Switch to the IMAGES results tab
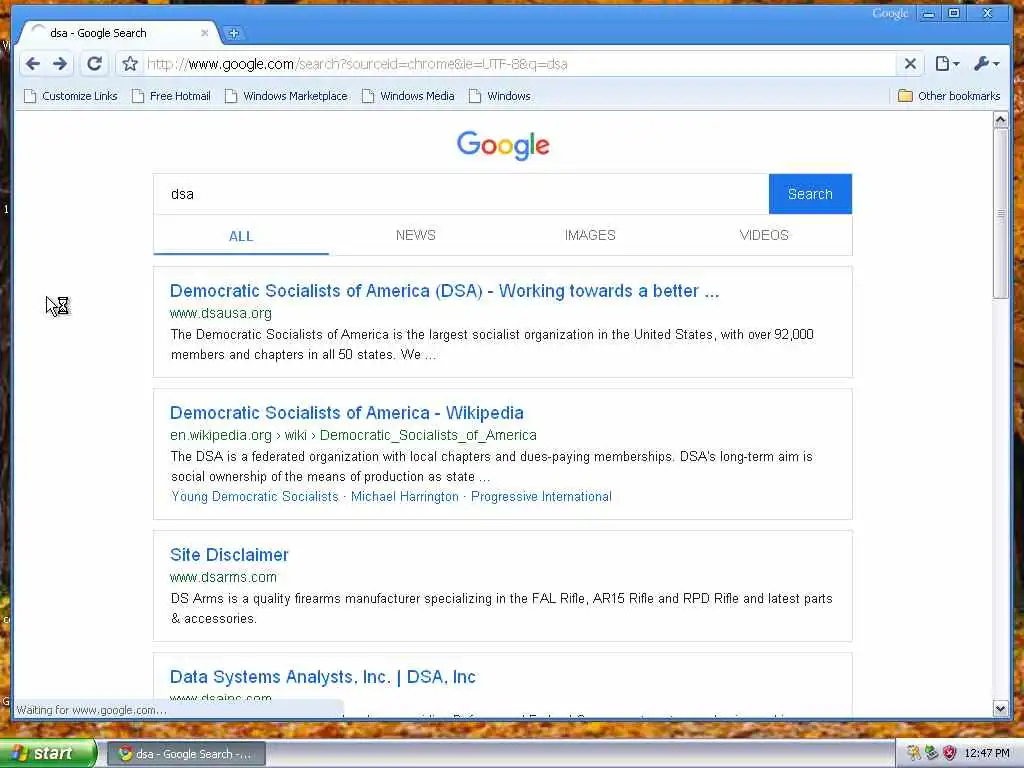 click(590, 235)
